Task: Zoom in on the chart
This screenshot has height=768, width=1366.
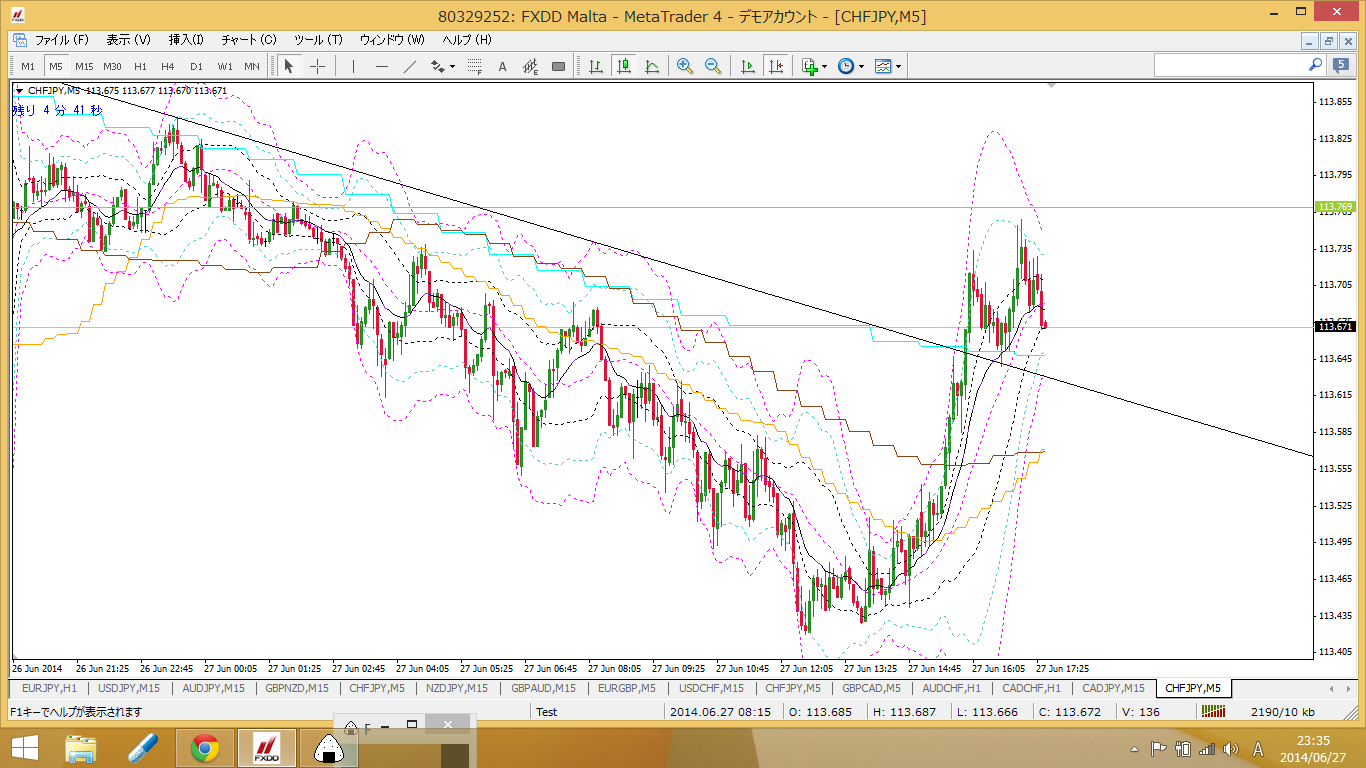Action: [x=685, y=66]
